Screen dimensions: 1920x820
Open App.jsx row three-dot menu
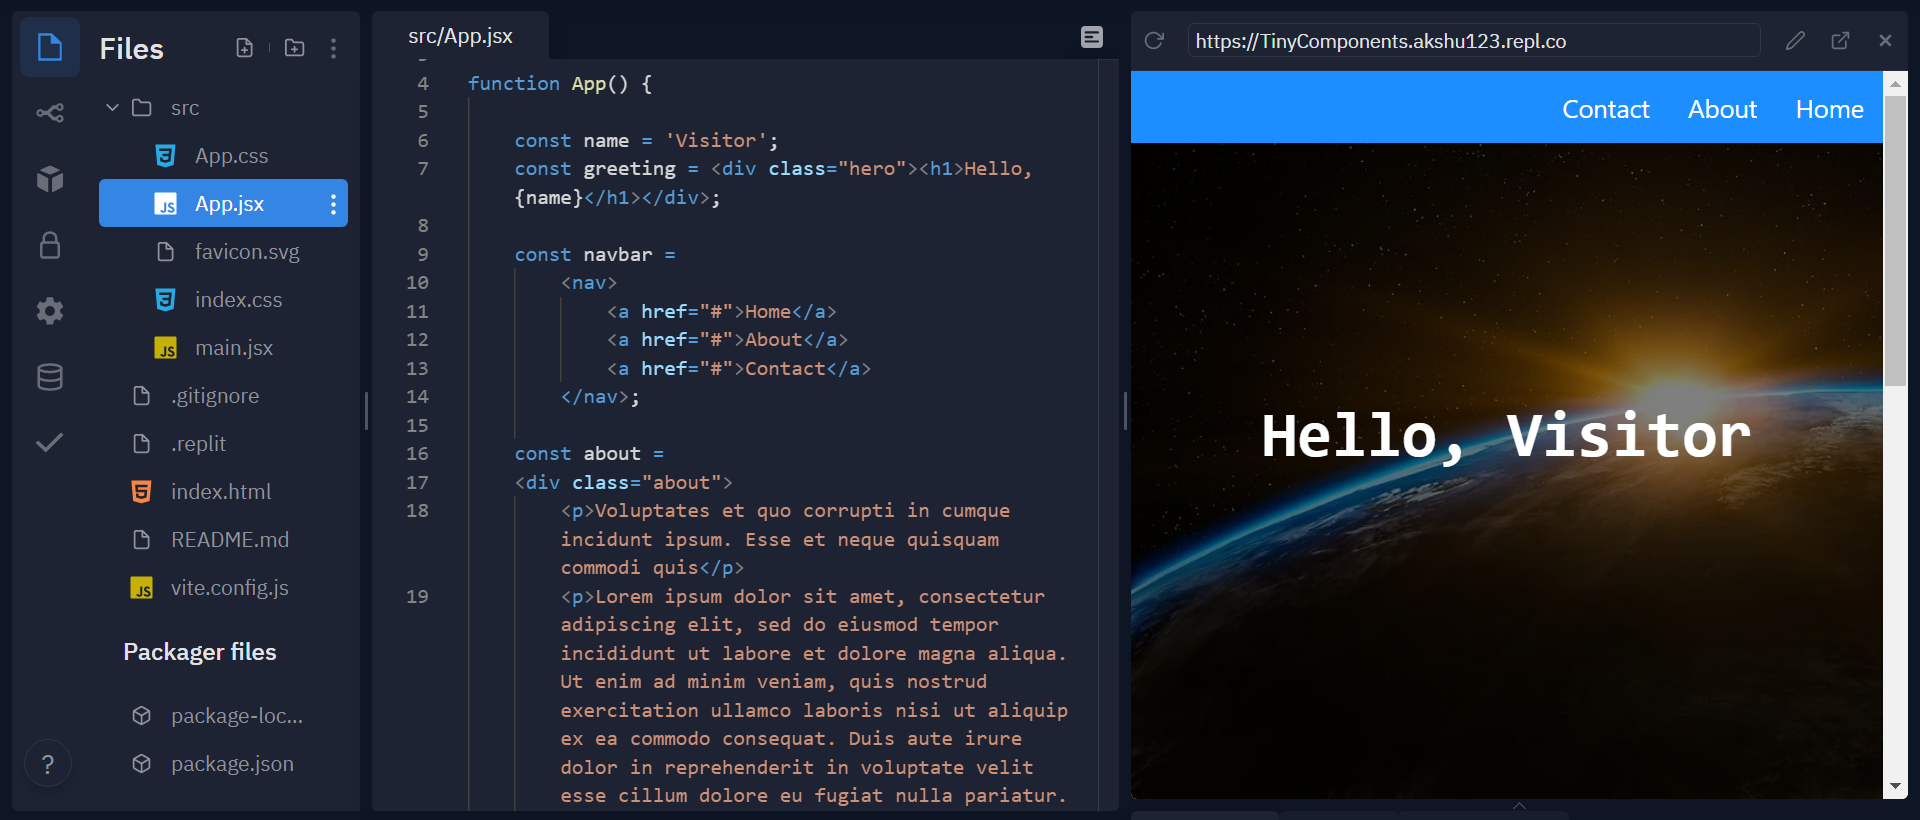coord(333,204)
